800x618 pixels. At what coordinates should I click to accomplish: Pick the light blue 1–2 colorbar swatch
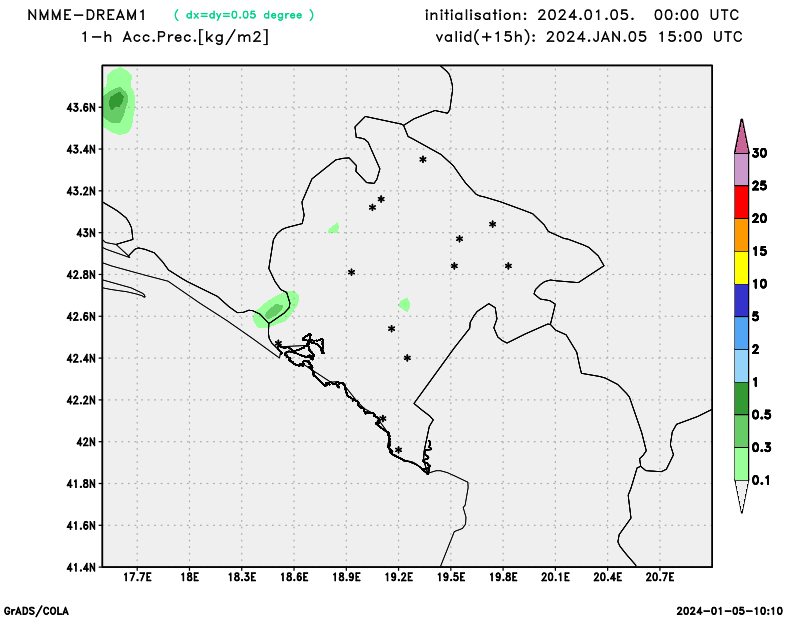point(741,366)
